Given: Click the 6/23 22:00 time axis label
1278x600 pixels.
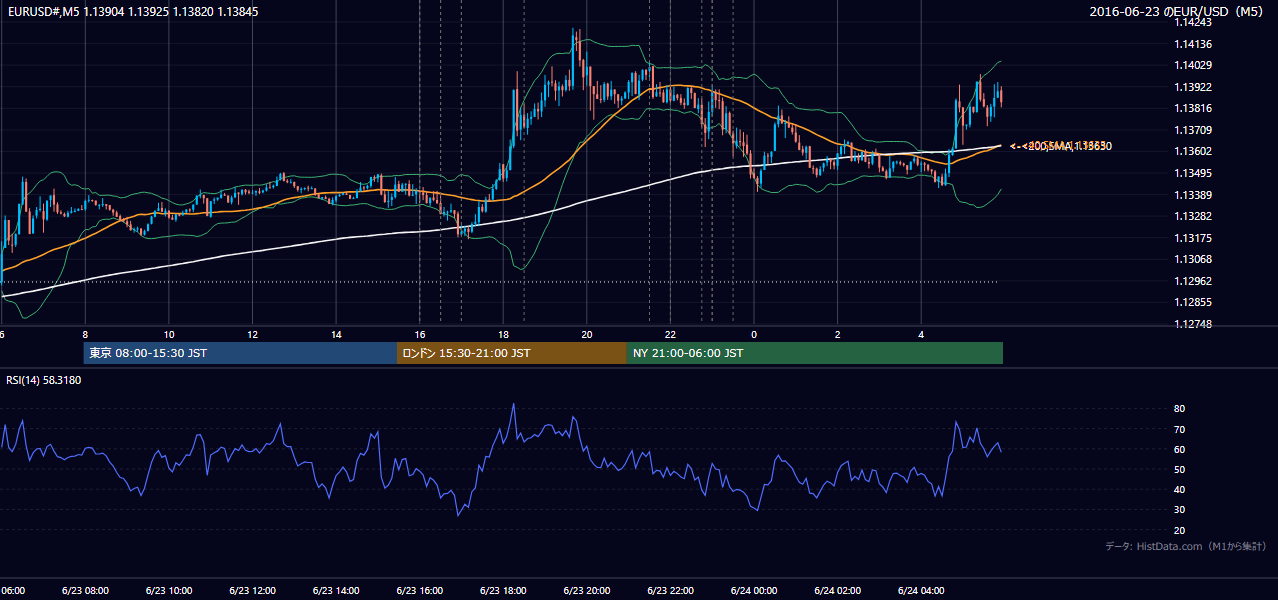Looking at the screenshot, I should (x=671, y=591).
